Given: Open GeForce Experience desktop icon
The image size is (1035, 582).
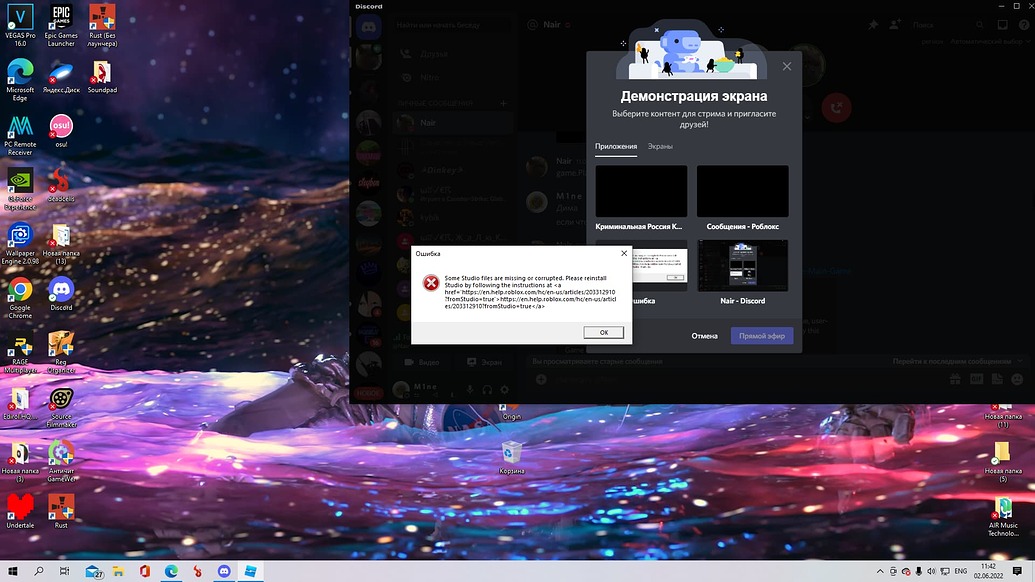Looking at the screenshot, I should point(20,189).
